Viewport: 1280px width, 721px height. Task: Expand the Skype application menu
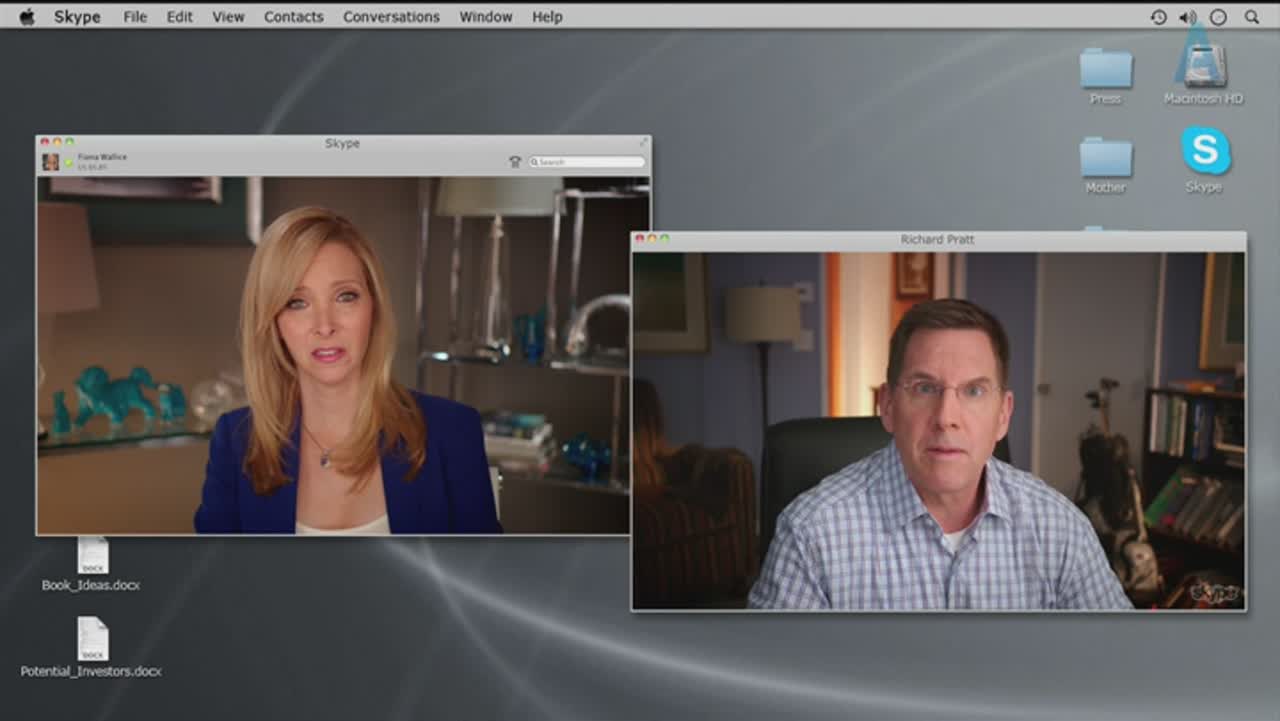[77, 17]
